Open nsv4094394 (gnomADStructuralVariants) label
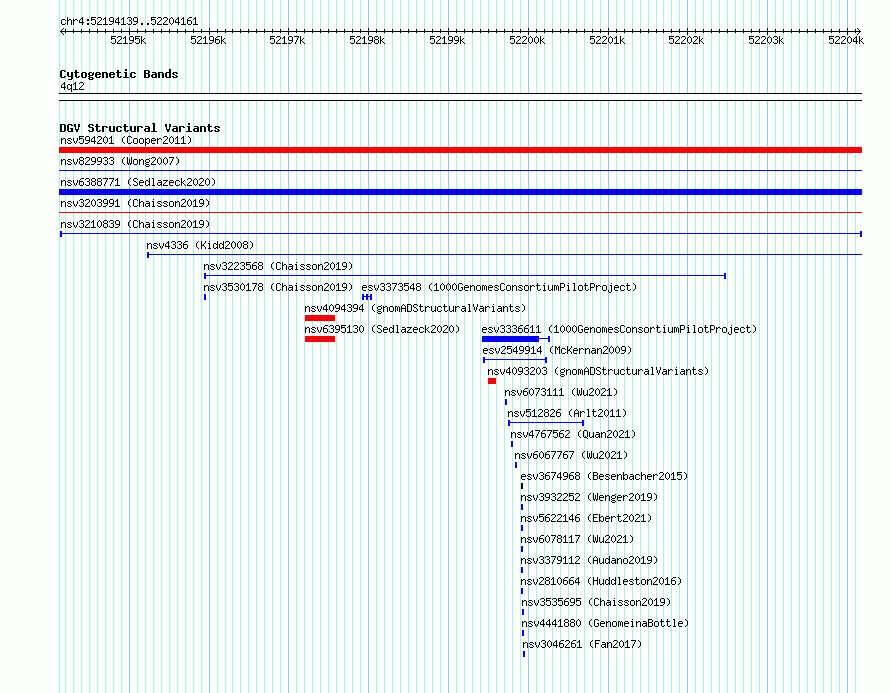Viewport: 890px width, 693px height. coord(415,308)
